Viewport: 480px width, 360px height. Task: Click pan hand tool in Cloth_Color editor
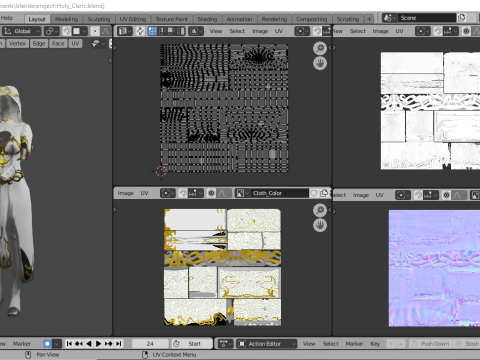coord(320,225)
